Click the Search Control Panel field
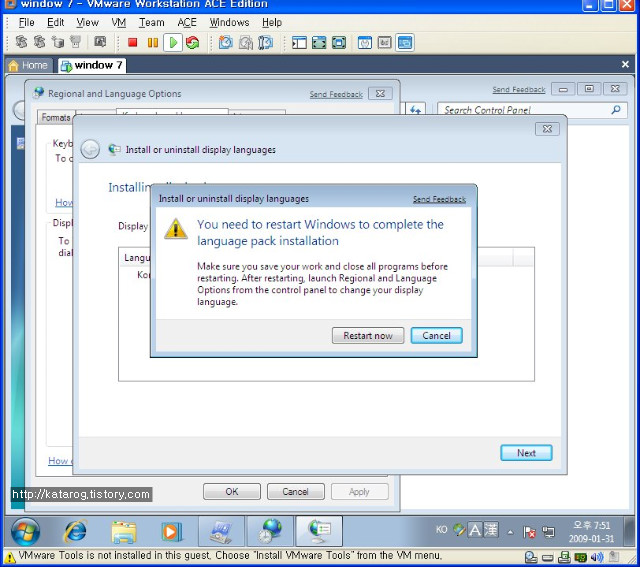The image size is (640, 567). click(532, 110)
